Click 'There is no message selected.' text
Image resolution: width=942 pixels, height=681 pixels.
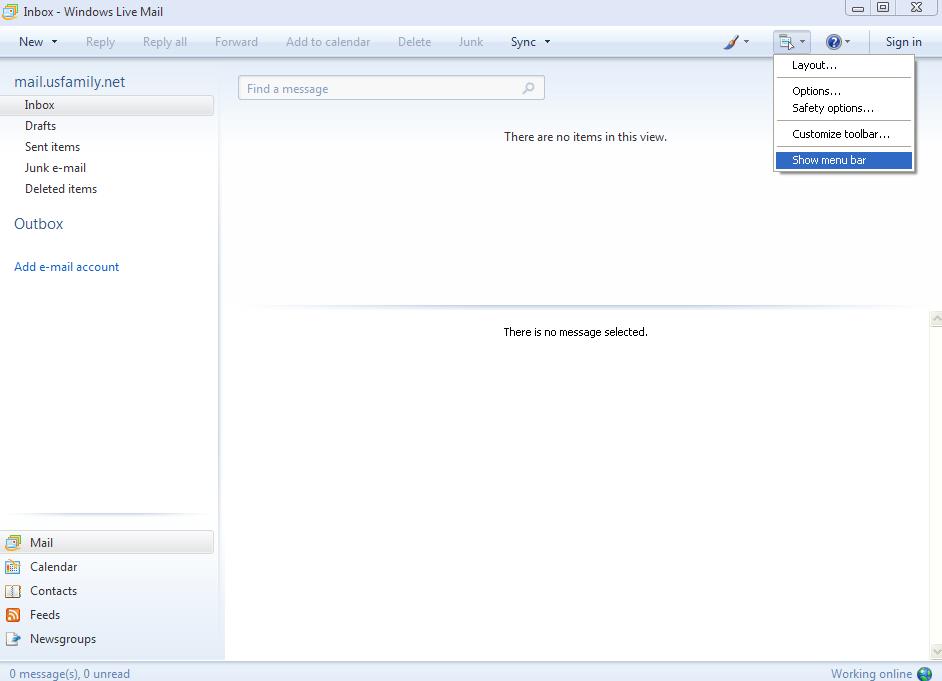click(x=576, y=332)
